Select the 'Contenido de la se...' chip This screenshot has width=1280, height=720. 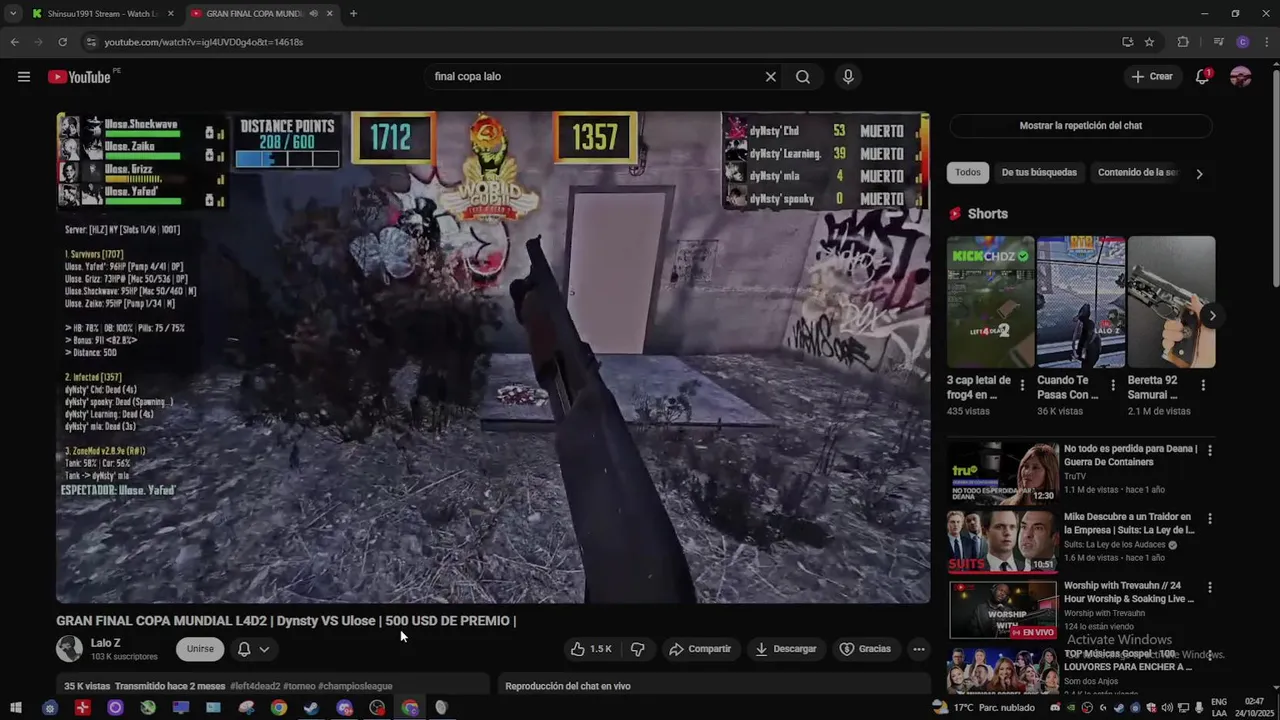click(x=1138, y=173)
